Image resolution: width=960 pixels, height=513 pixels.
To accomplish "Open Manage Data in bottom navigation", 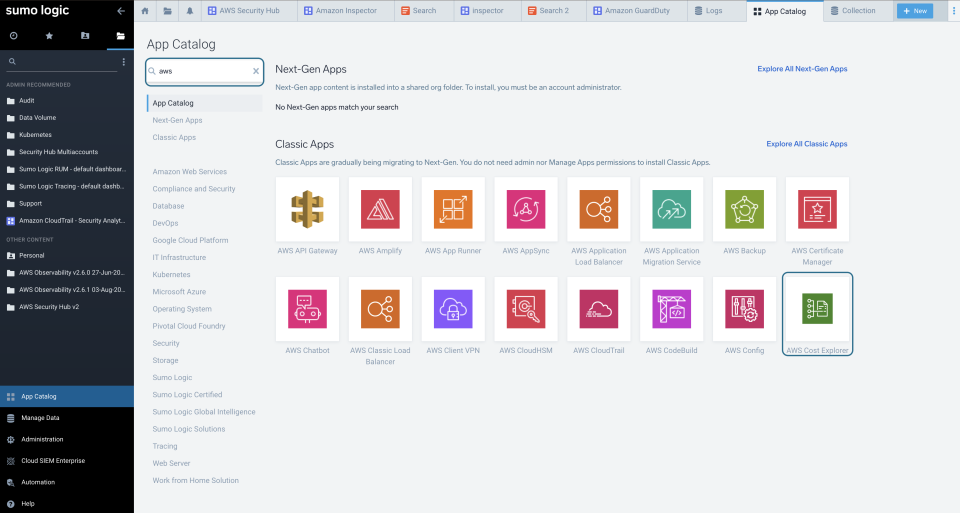I will click(x=67, y=418).
